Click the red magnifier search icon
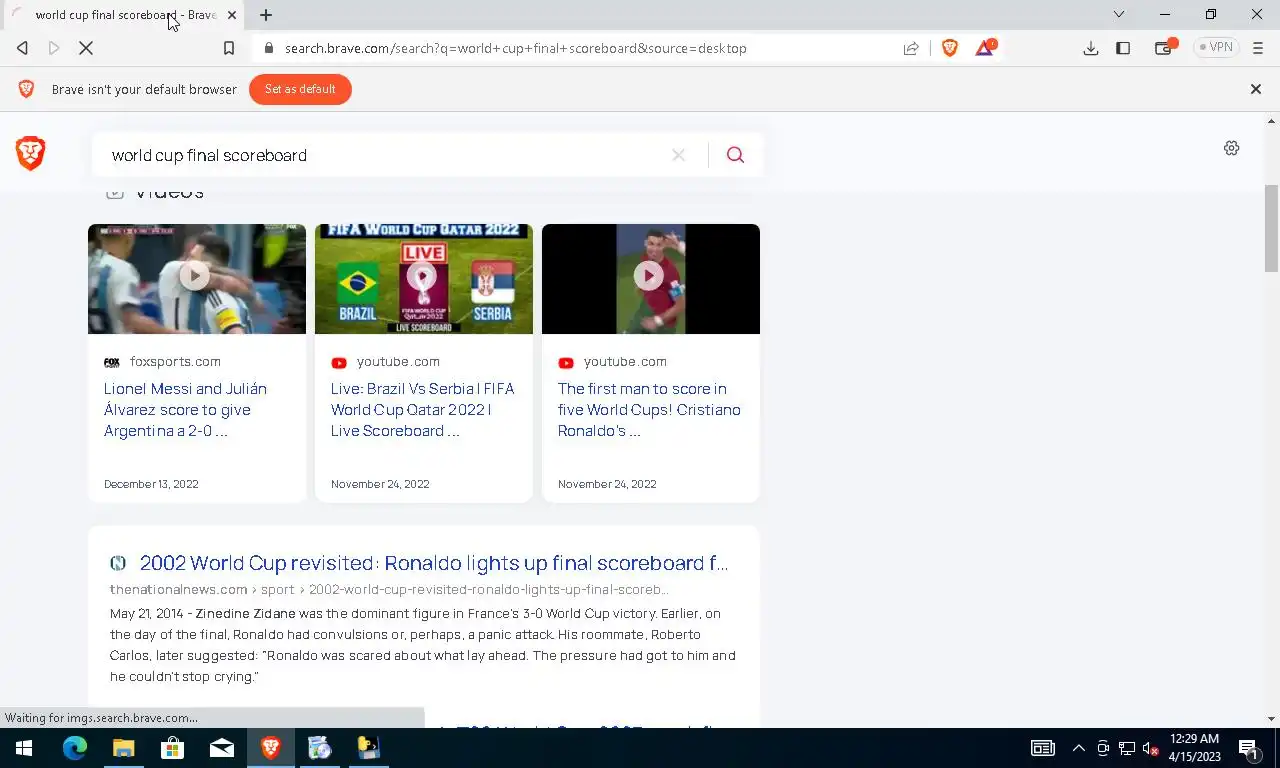 click(735, 155)
